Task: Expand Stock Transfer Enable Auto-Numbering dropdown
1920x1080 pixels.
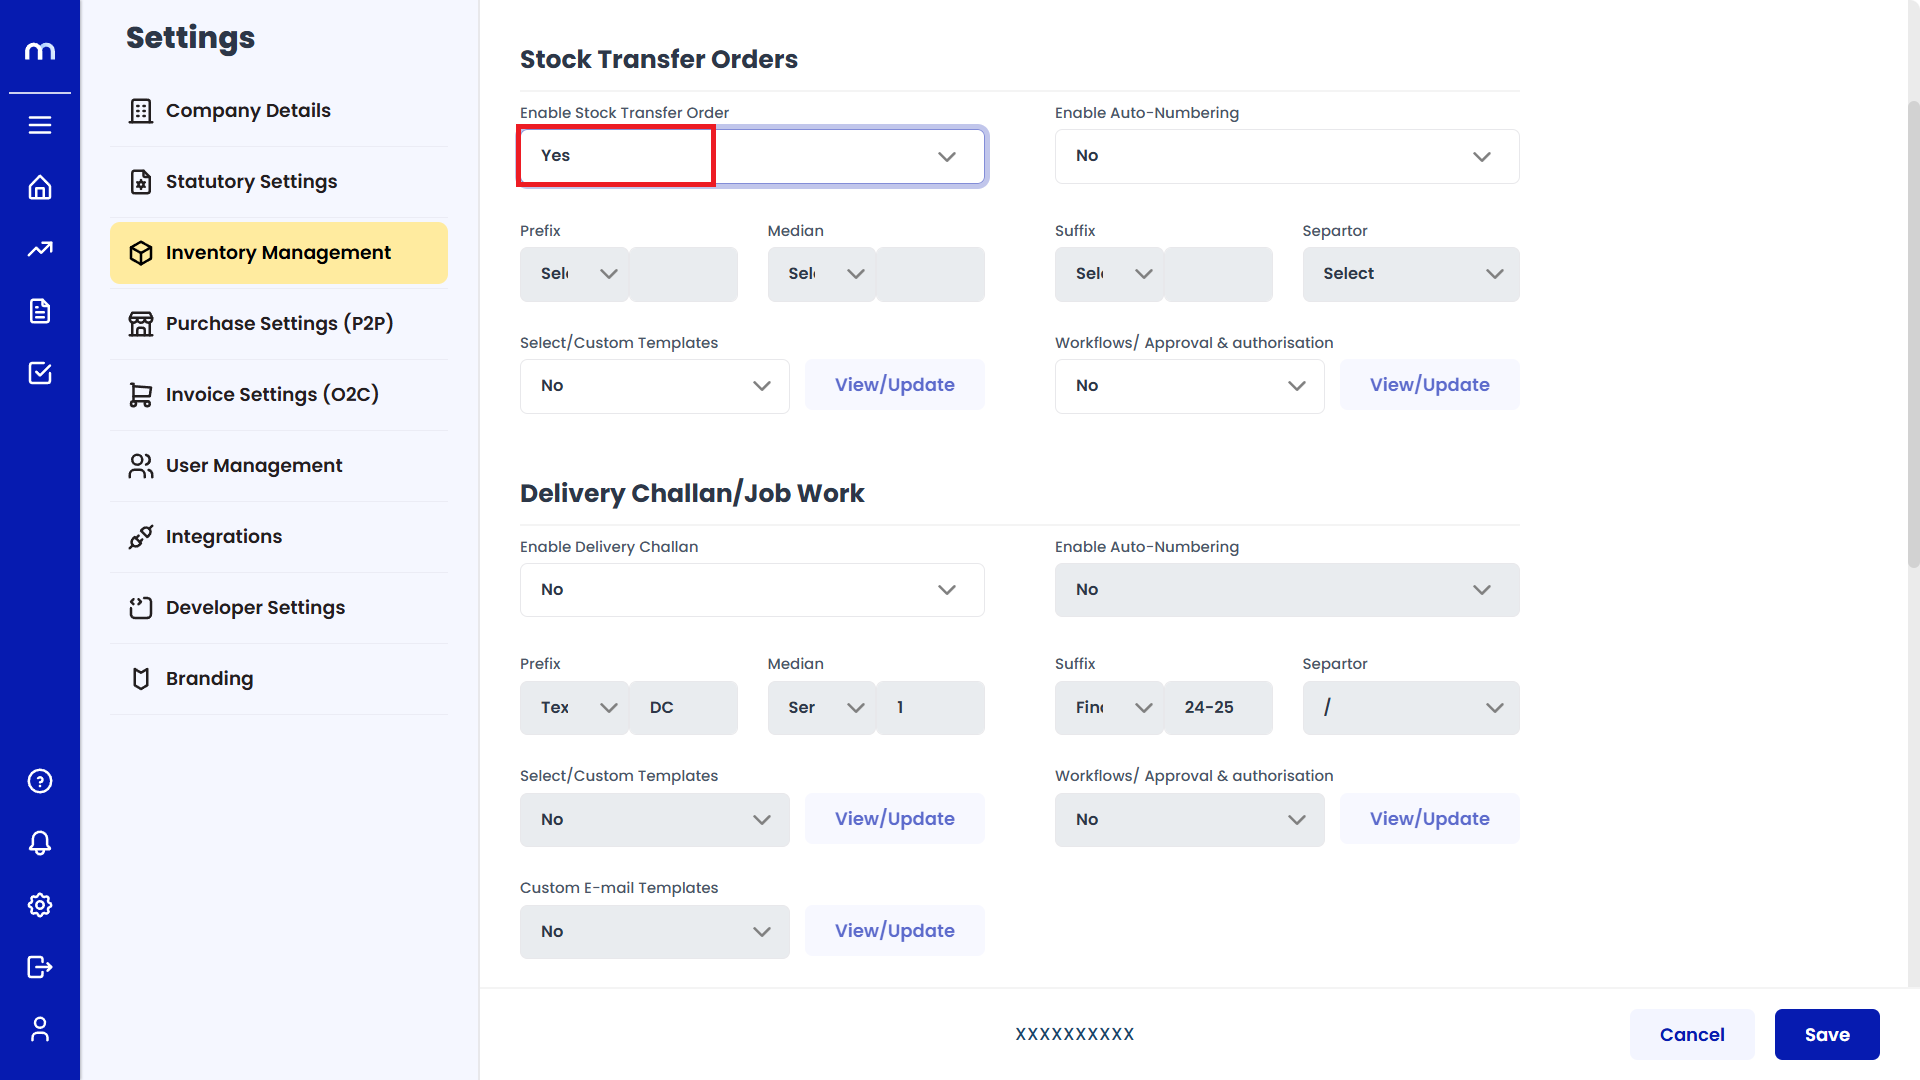Action: click(x=1286, y=156)
